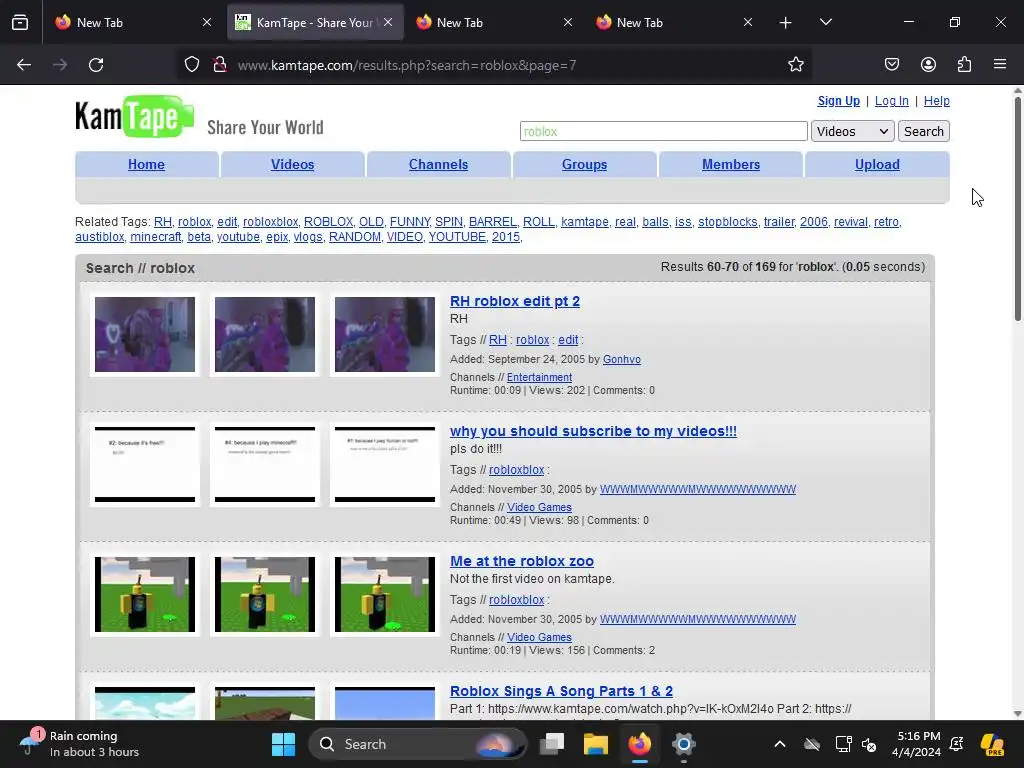Open the Settings gear on taskbar
The image size is (1024, 768).
pyautogui.click(x=683, y=744)
